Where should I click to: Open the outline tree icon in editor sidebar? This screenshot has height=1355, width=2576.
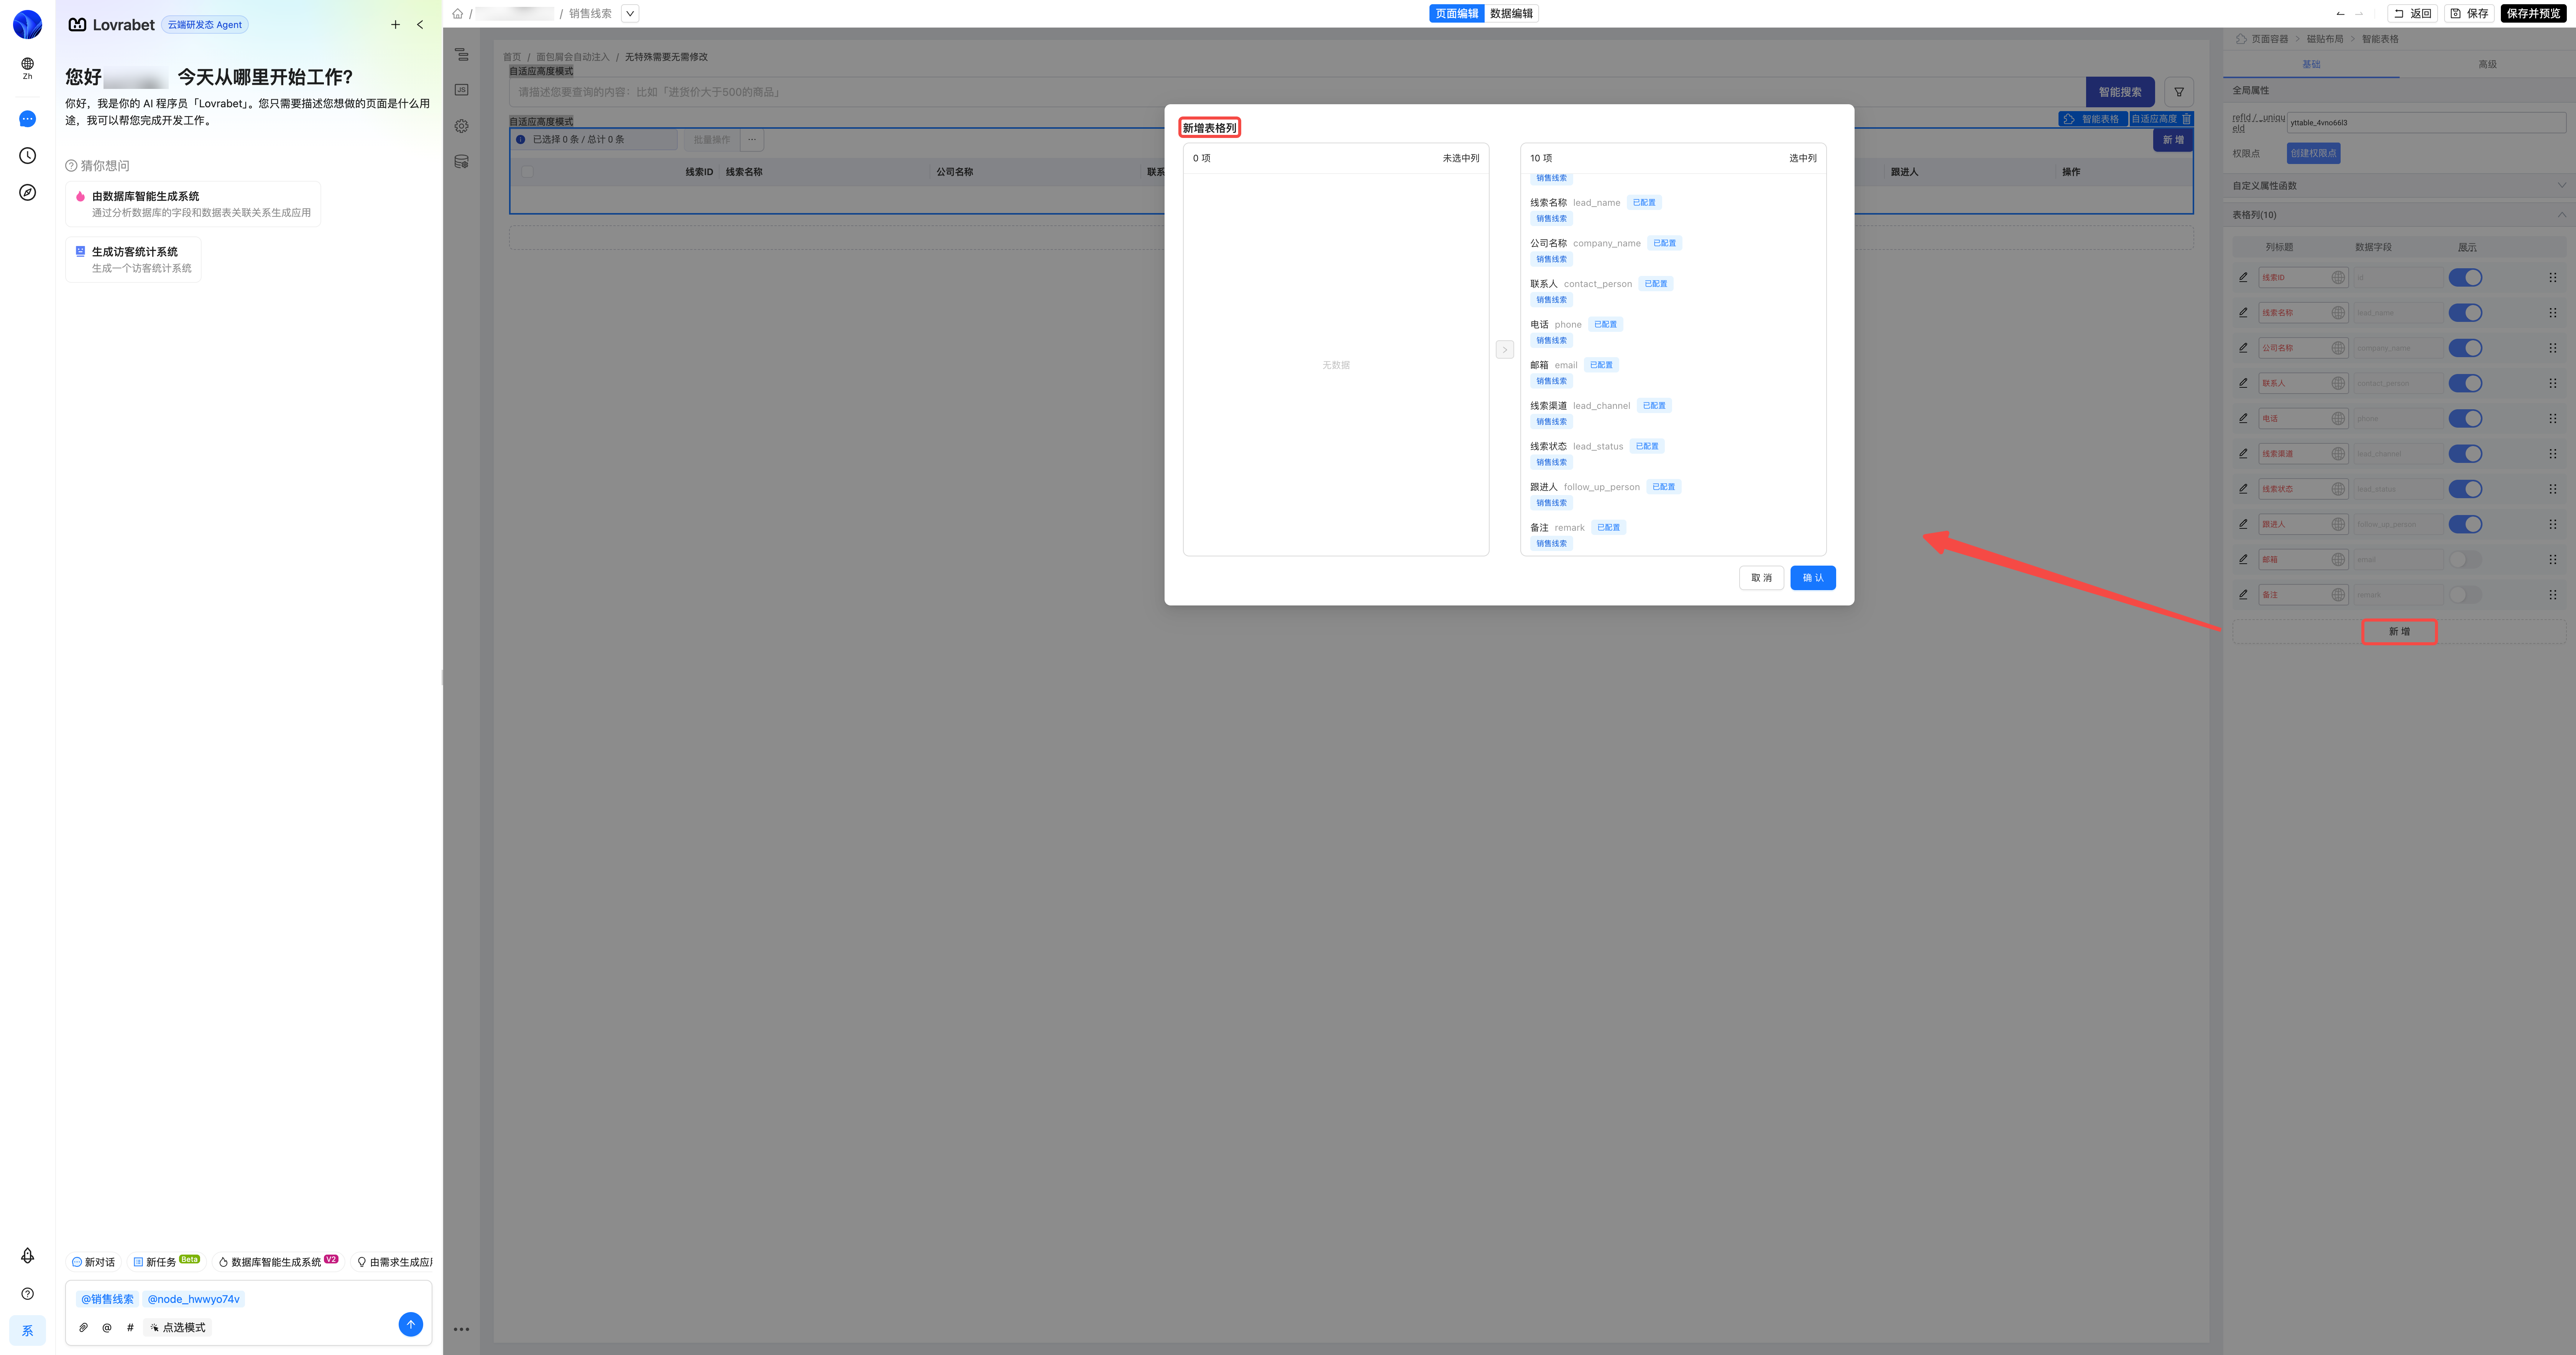click(461, 55)
